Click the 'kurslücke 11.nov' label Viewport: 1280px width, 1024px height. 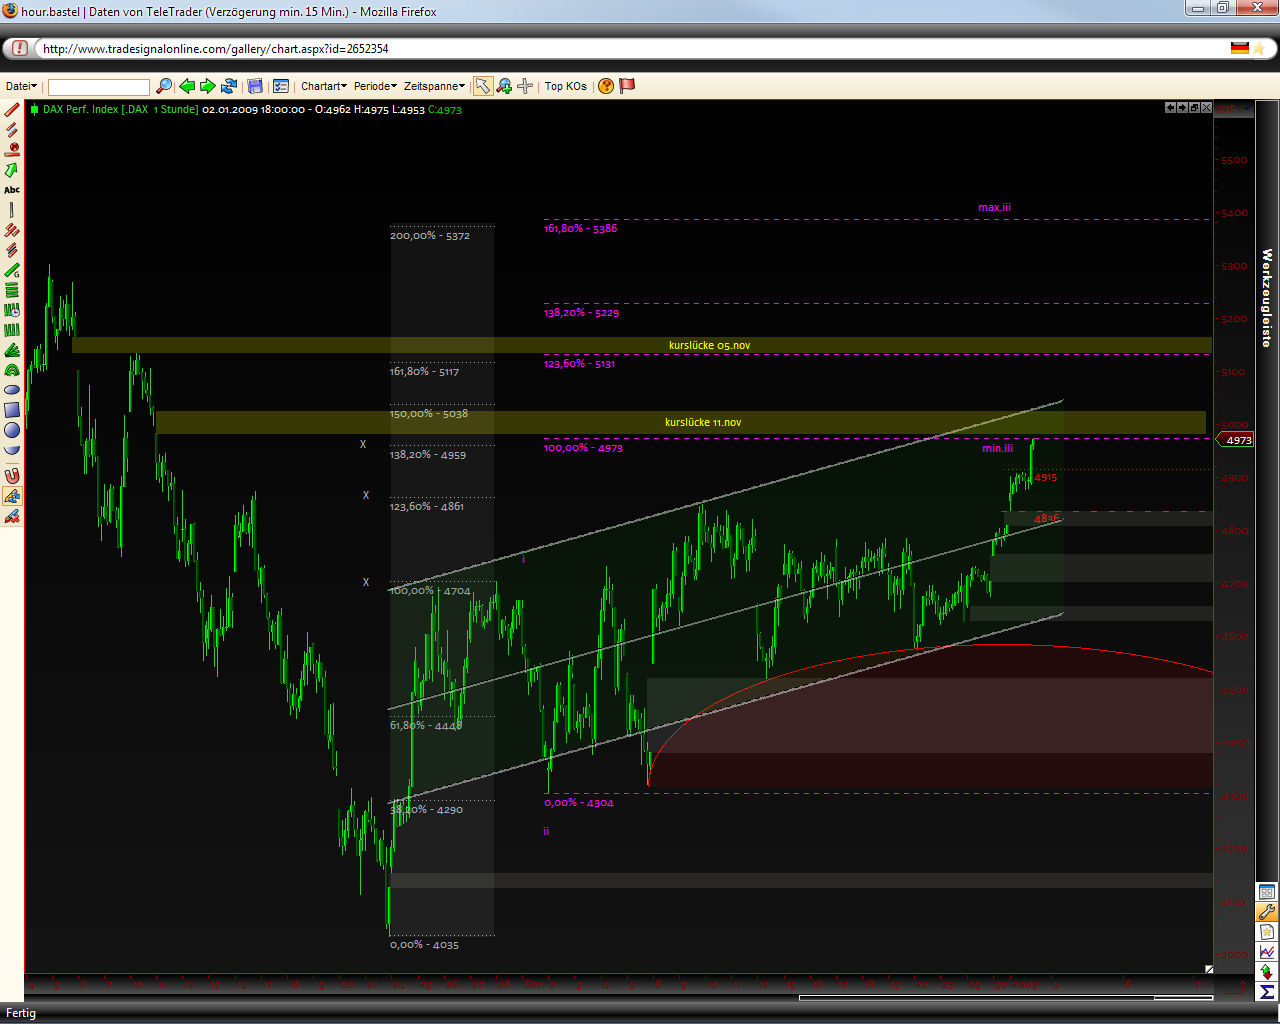[703, 422]
